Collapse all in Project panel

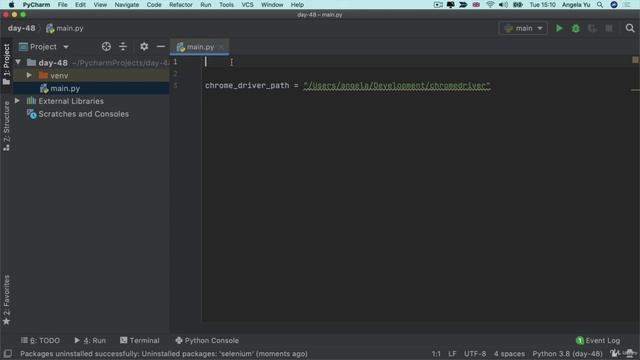(123, 47)
